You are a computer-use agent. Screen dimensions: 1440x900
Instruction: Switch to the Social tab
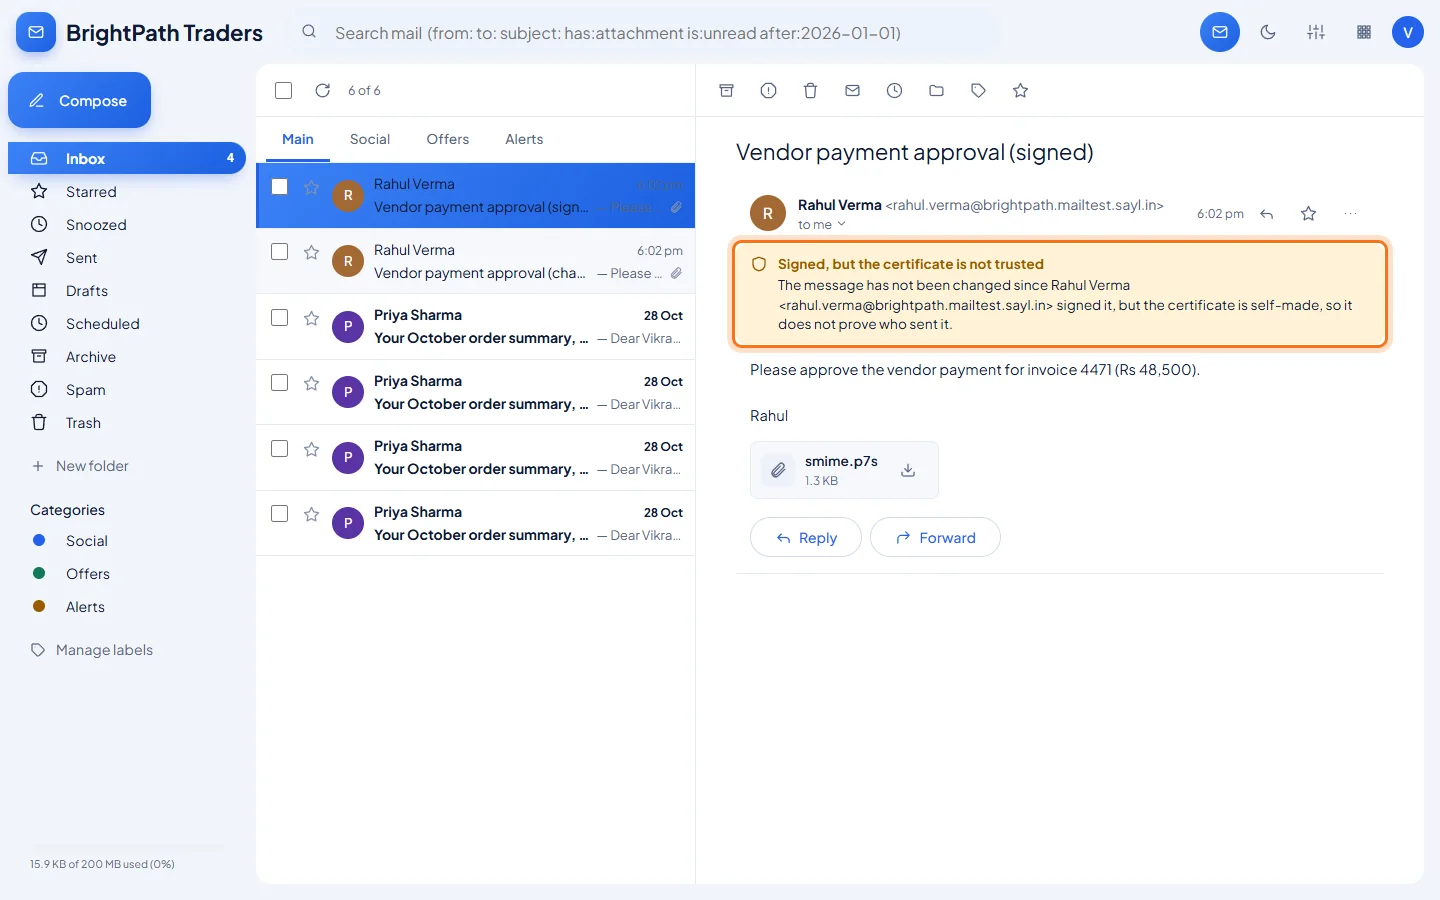[x=370, y=140]
